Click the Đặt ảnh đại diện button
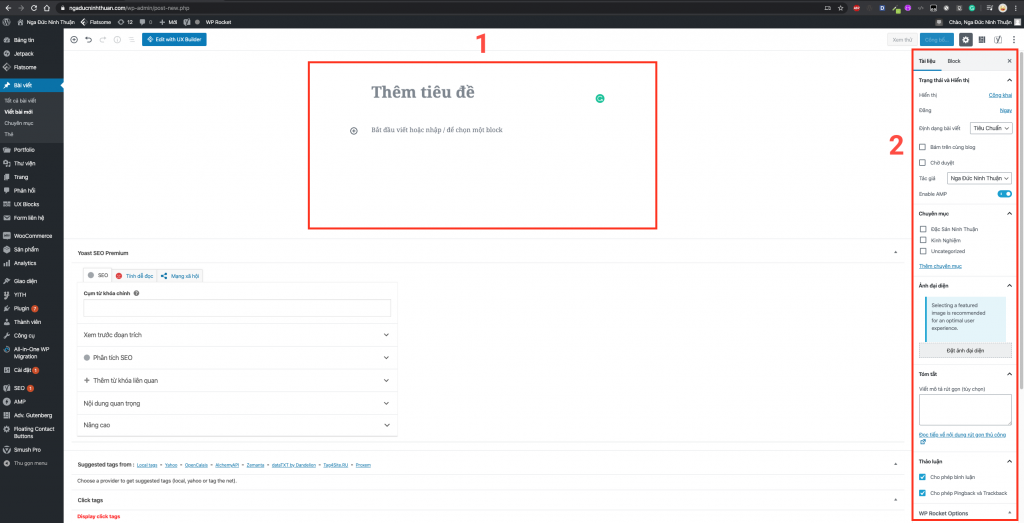1024x523 pixels. pos(965,351)
